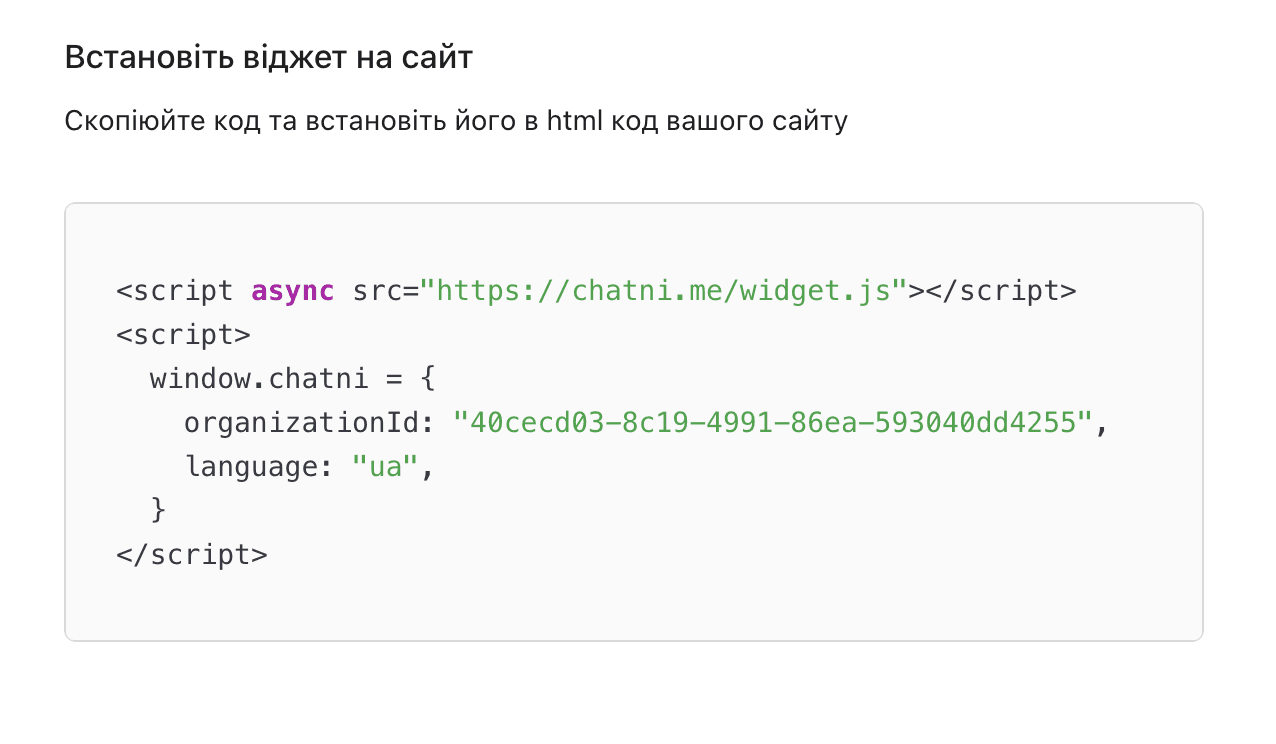1276x744 pixels.
Task: Click the ></script> ending of the first line
Action: click(993, 291)
